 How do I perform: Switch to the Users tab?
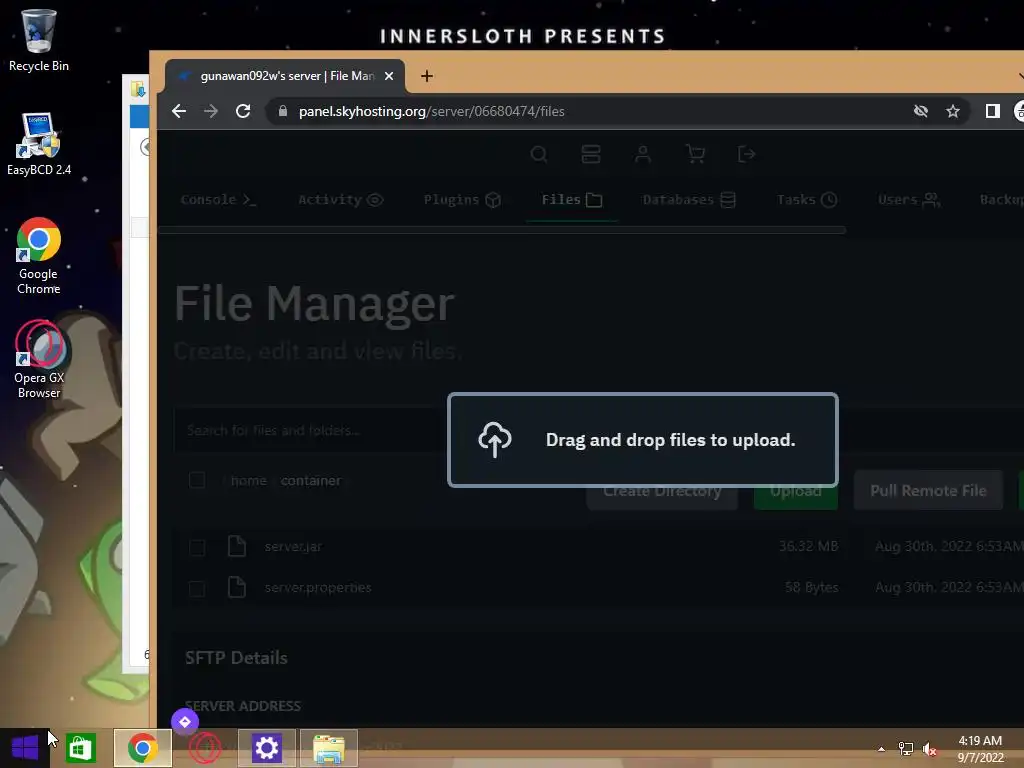tap(909, 200)
